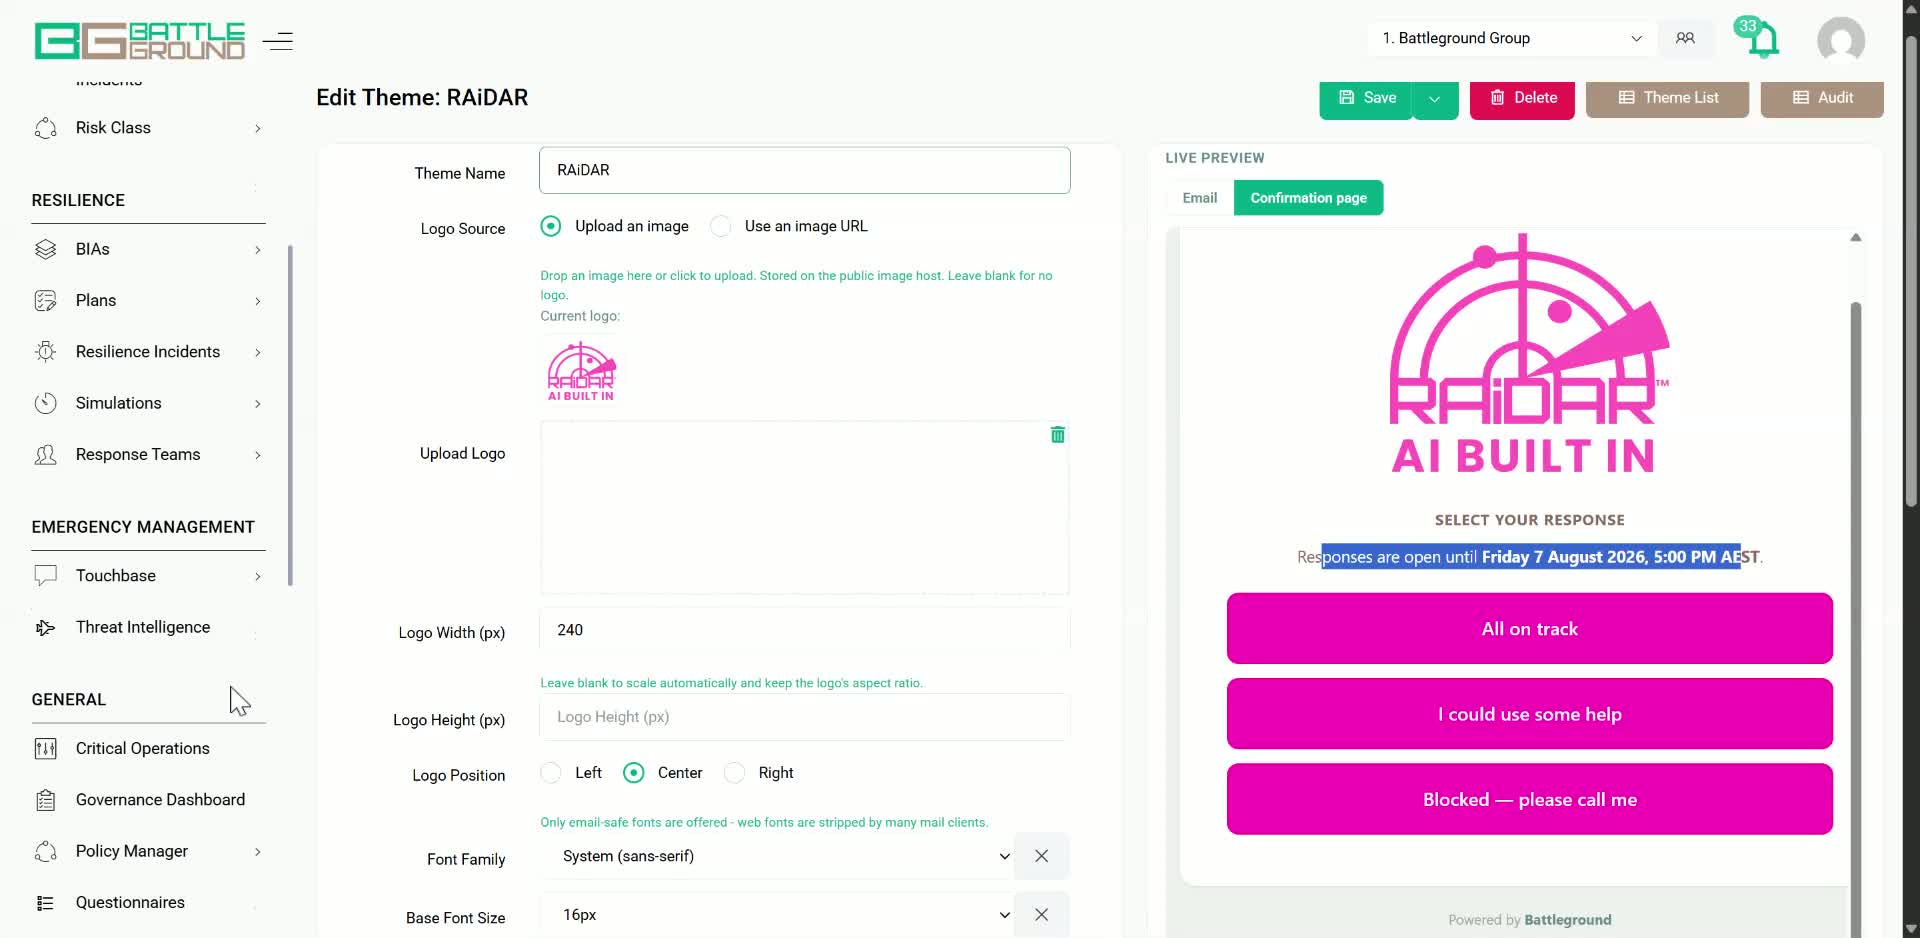Delete the uploaded logo with trash icon

(1058, 435)
